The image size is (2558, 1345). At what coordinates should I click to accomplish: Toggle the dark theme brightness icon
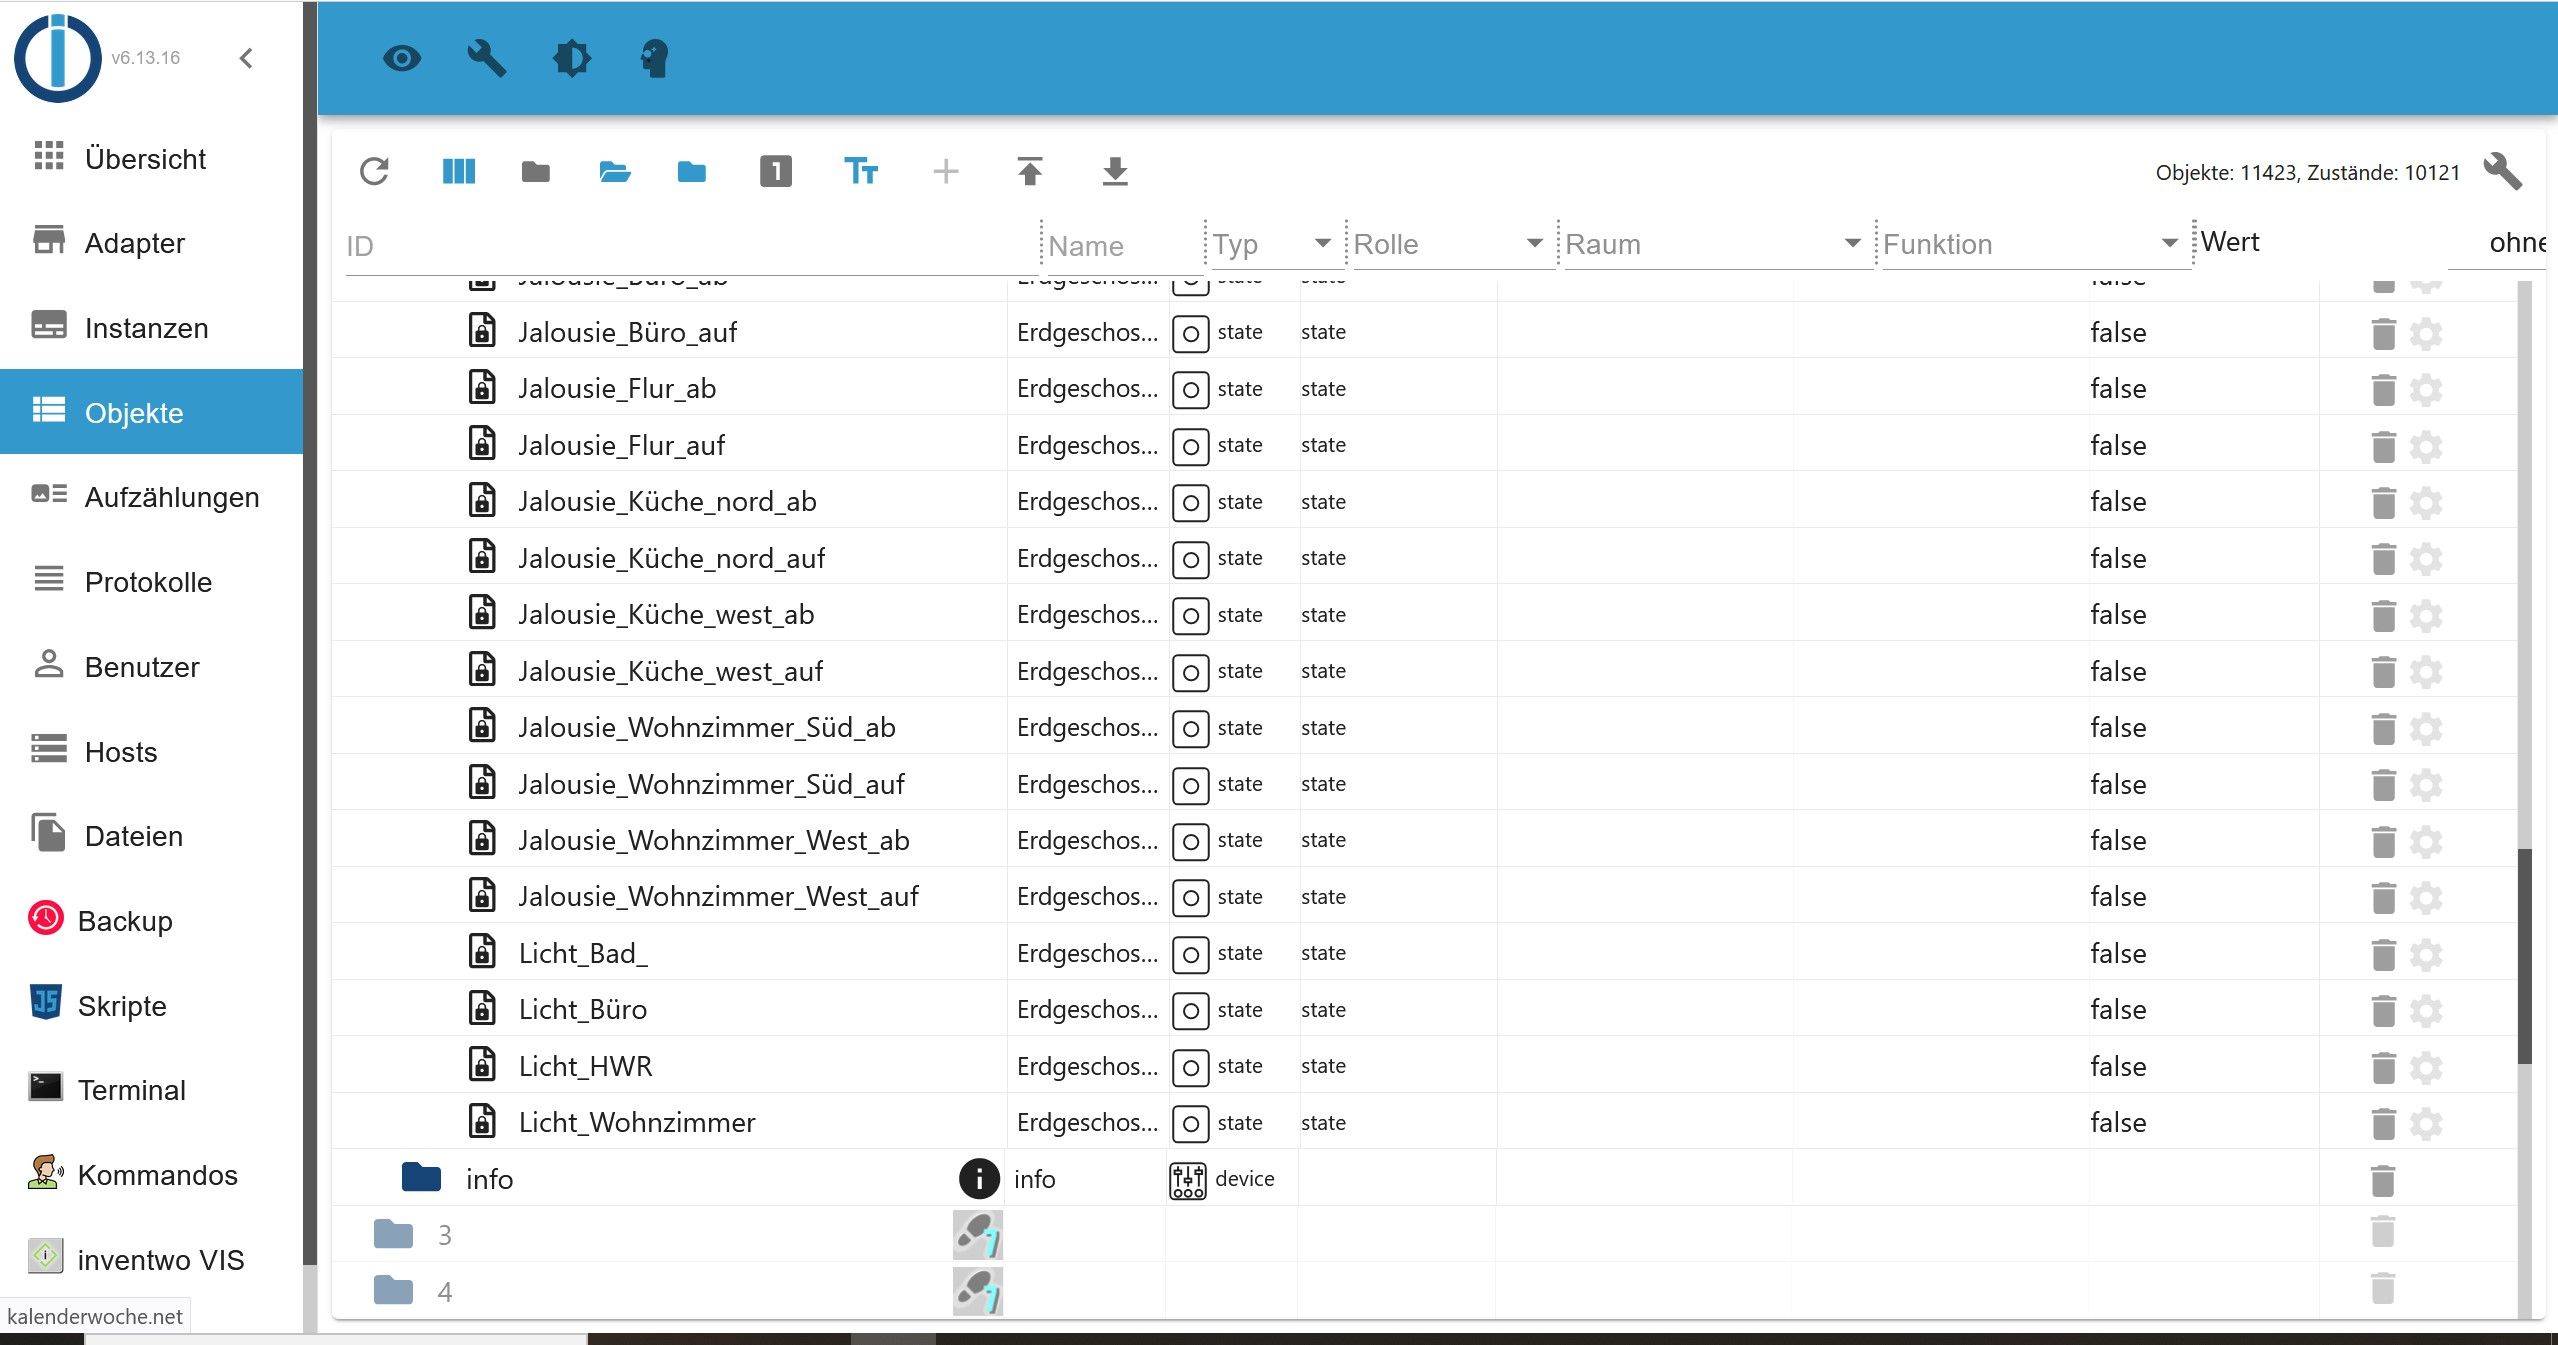coord(572,58)
